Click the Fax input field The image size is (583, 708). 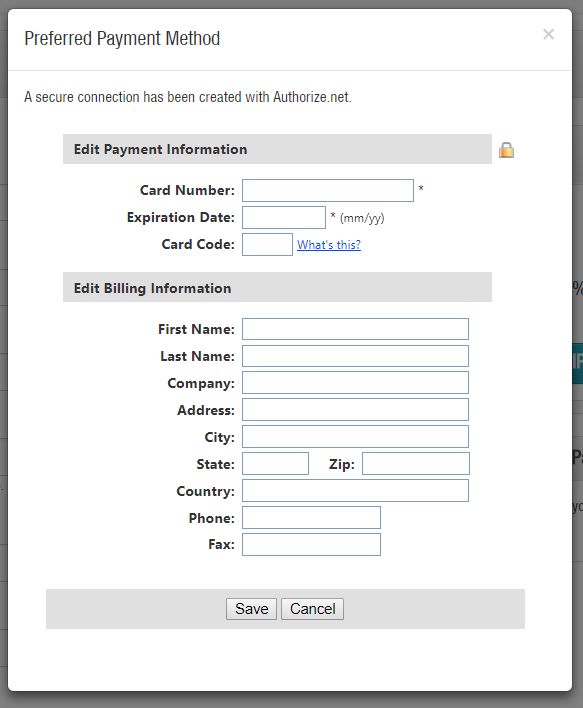[311, 545]
